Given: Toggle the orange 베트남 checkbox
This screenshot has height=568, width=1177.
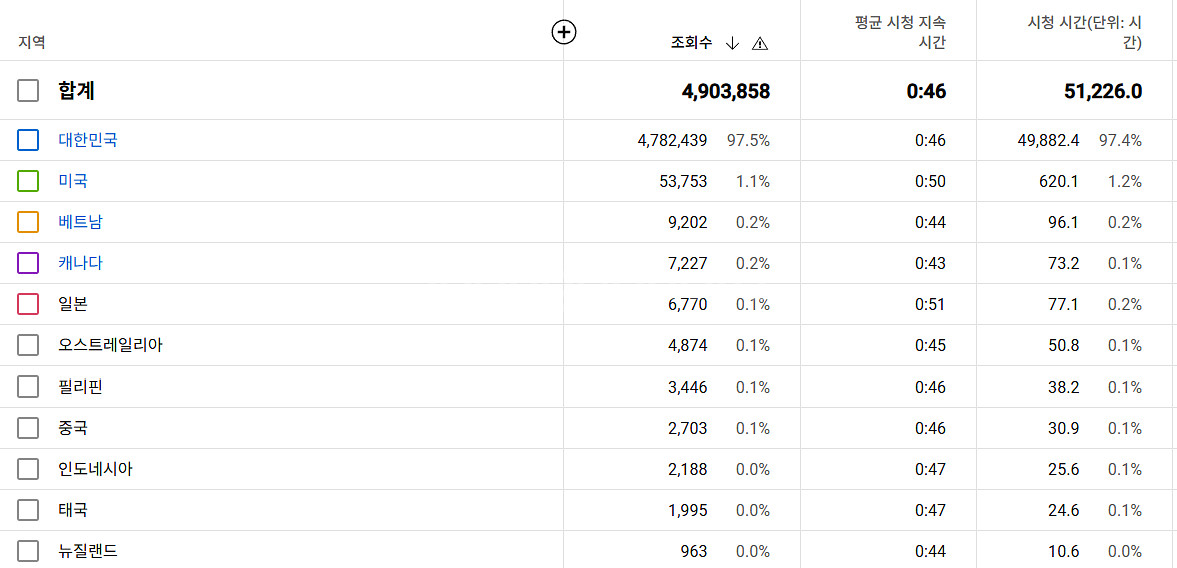Looking at the screenshot, I should pyautogui.click(x=28, y=222).
